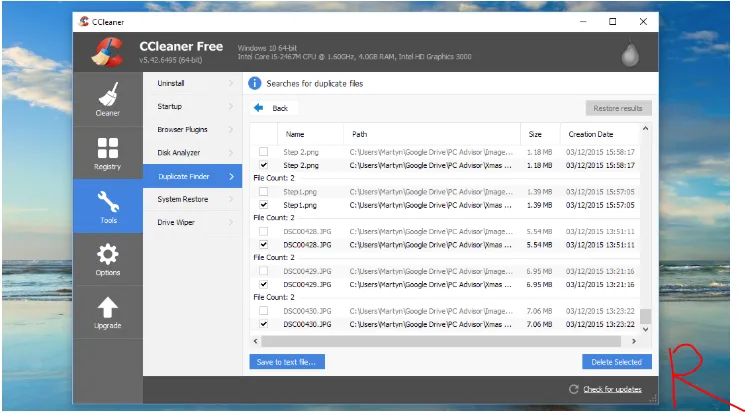The width and height of the screenshot is (745, 412).
Task: Open the Uninstall tool
Action: tap(192, 83)
